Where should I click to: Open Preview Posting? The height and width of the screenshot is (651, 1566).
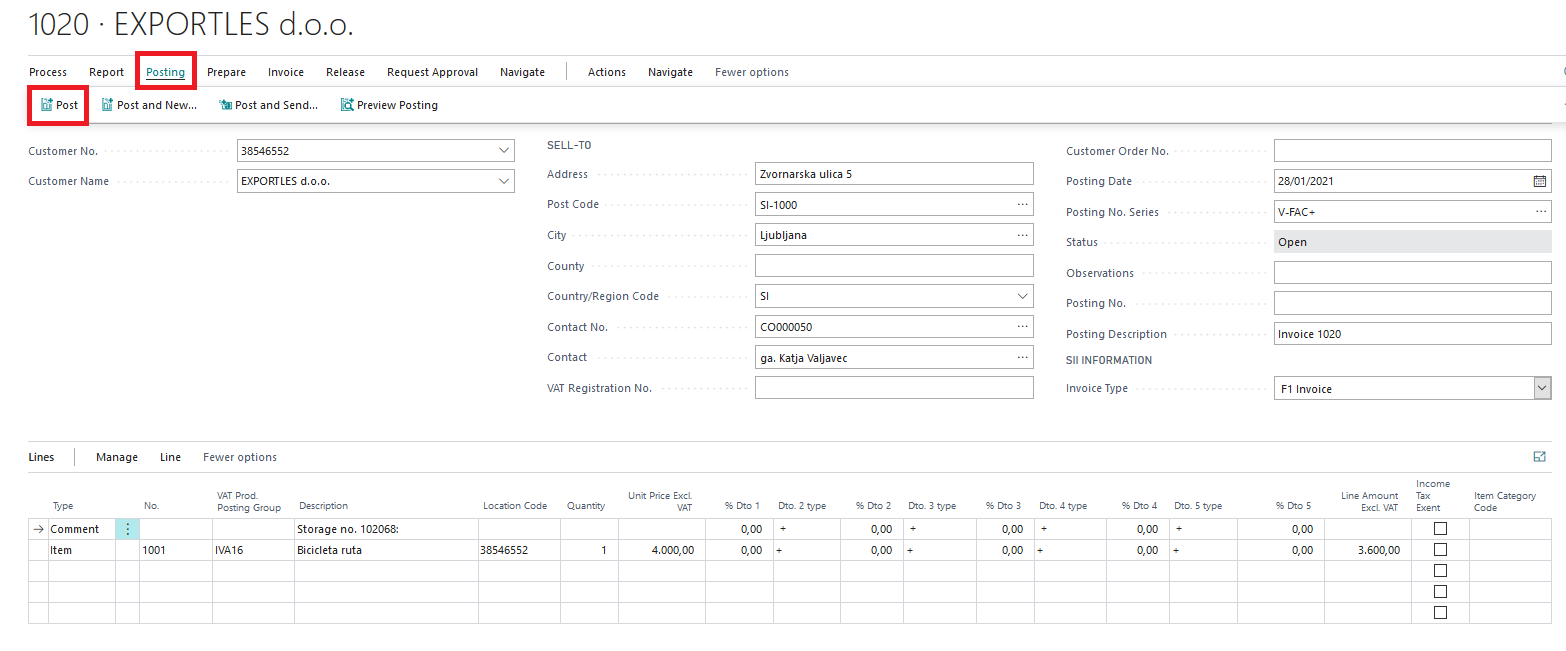pos(389,105)
